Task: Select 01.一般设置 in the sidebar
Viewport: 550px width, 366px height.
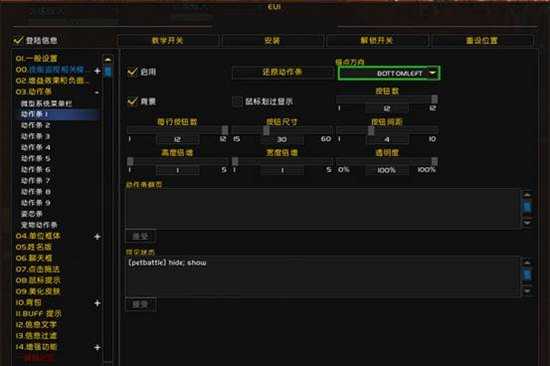Action: pyautogui.click(x=37, y=59)
